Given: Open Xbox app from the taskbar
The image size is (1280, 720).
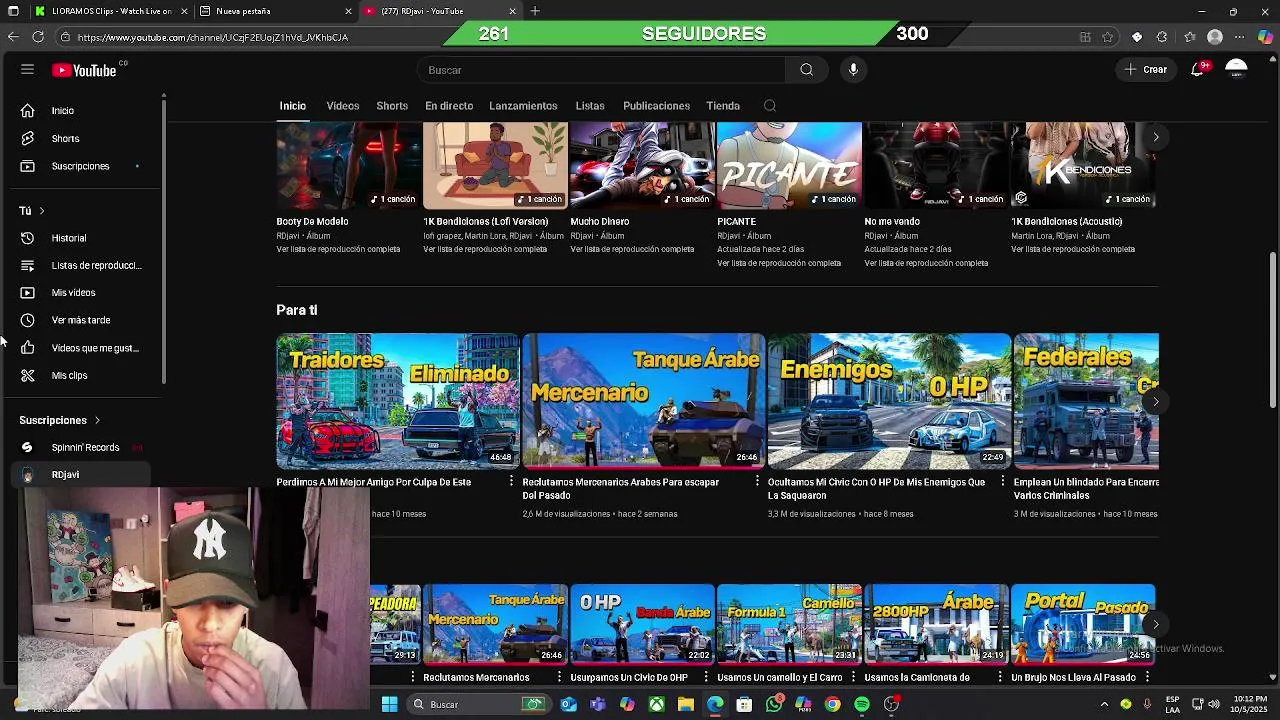Looking at the screenshot, I should (656, 704).
